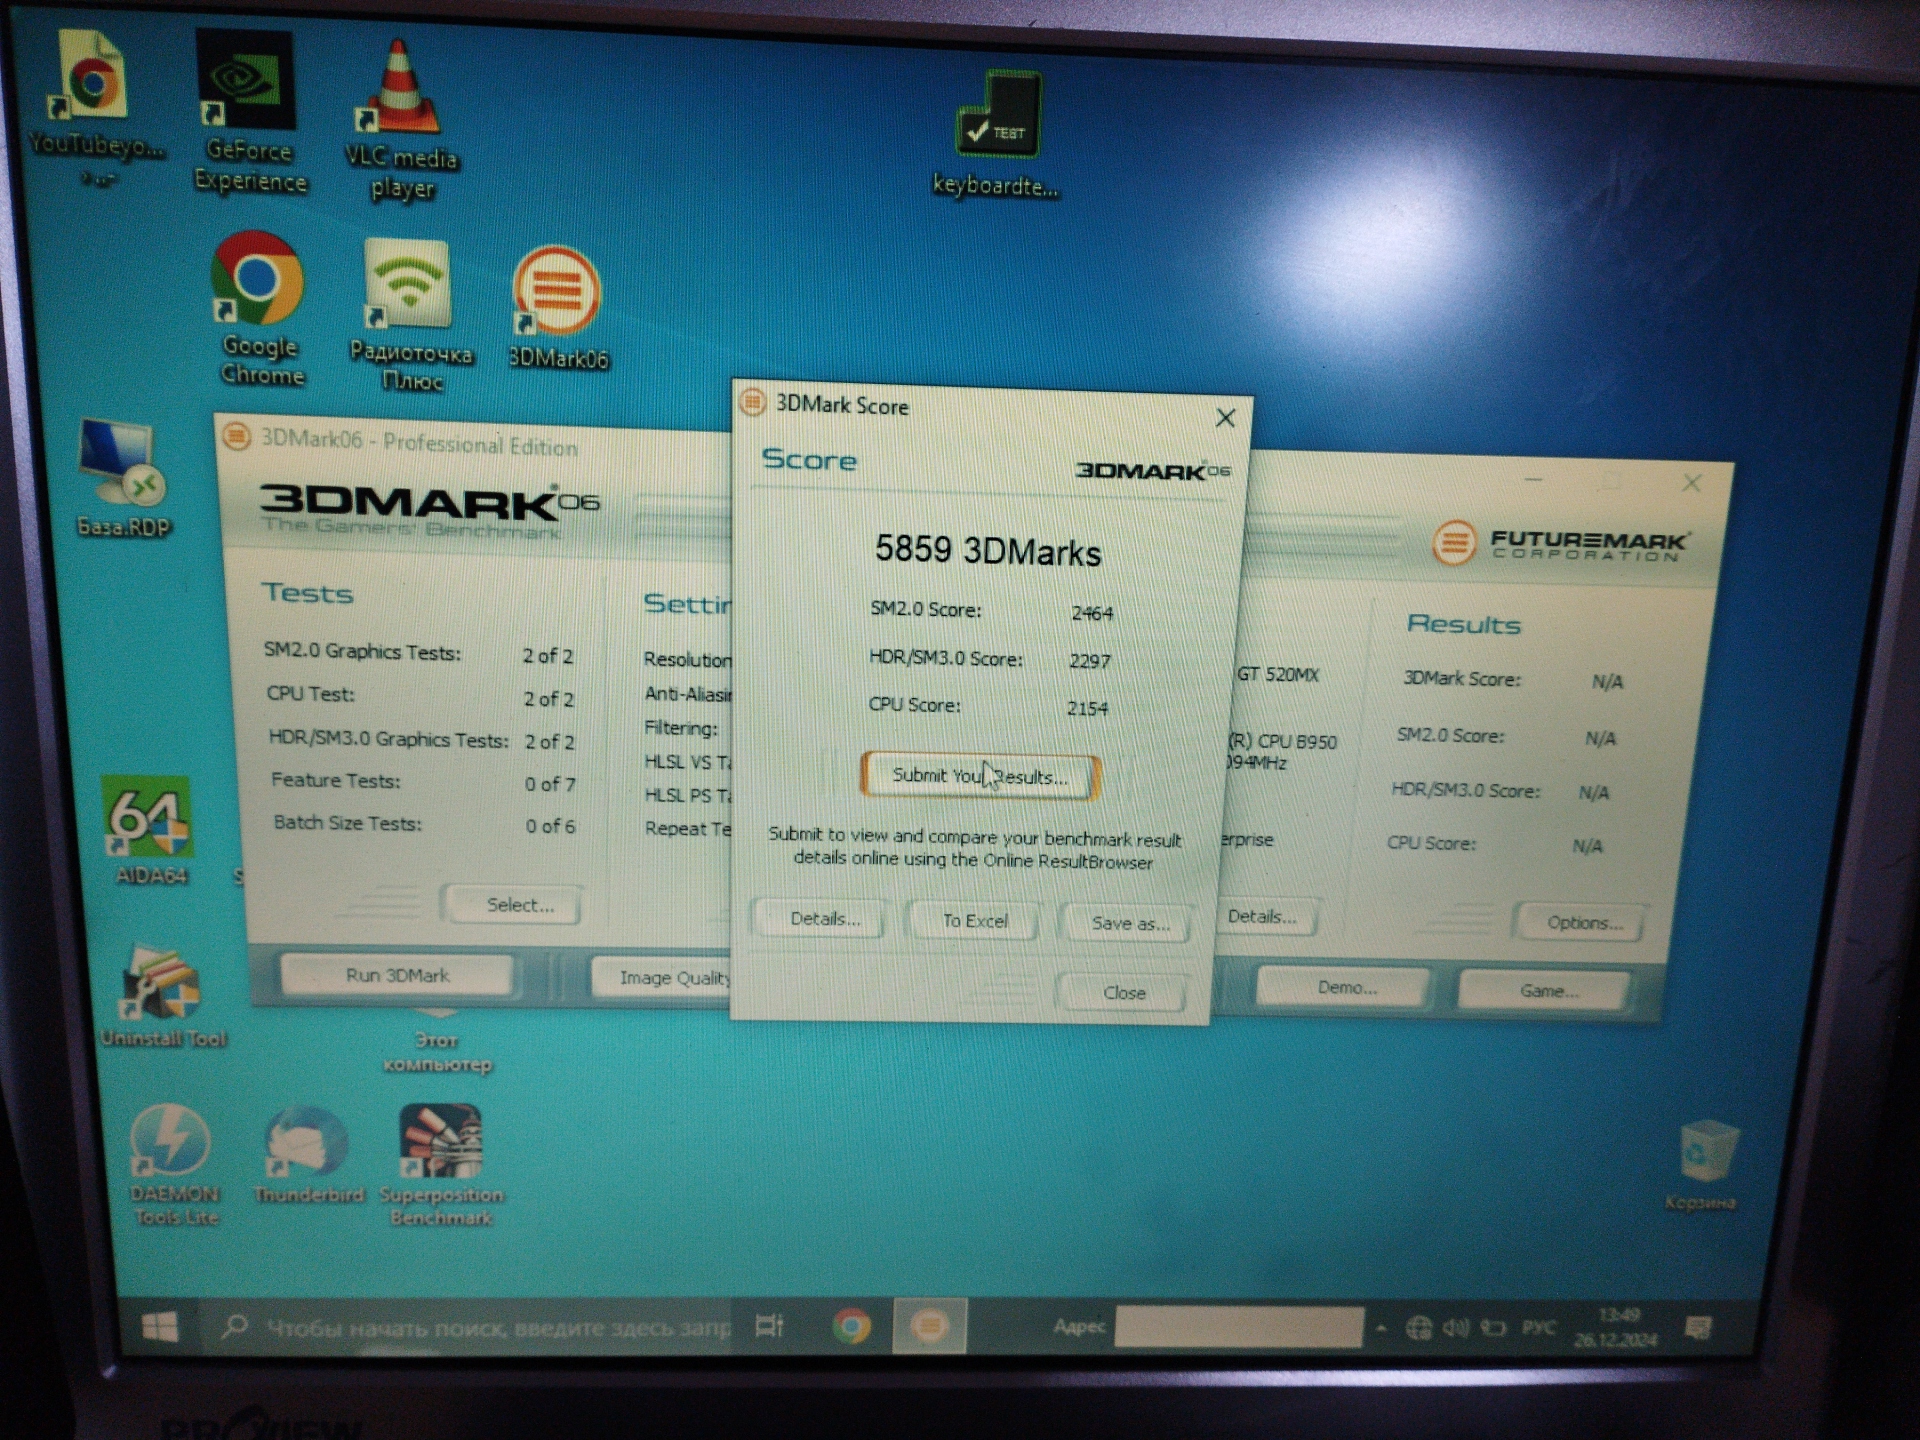Click the 3DMark Score dialog title icon

pyautogui.click(x=752, y=403)
